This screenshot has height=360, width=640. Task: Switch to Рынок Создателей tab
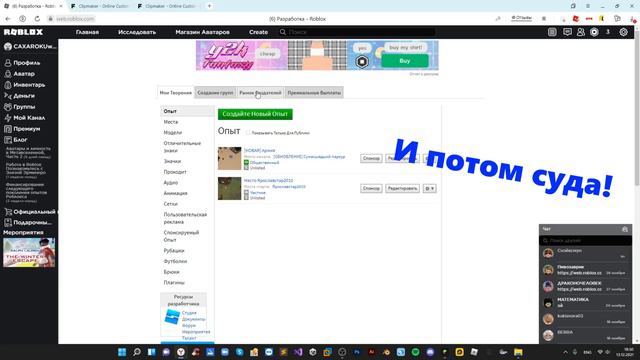click(260, 93)
